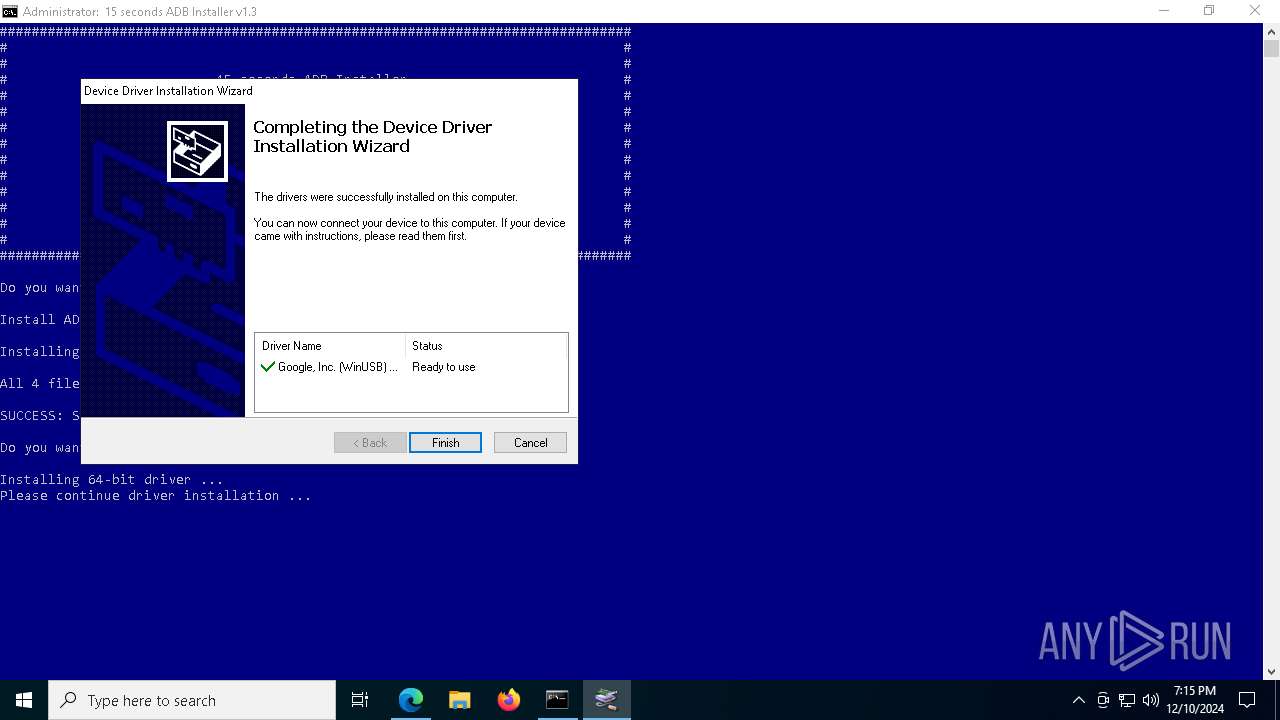Launch Firefox from the taskbar
This screenshot has height=720, width=1280.
click(509, 700)
